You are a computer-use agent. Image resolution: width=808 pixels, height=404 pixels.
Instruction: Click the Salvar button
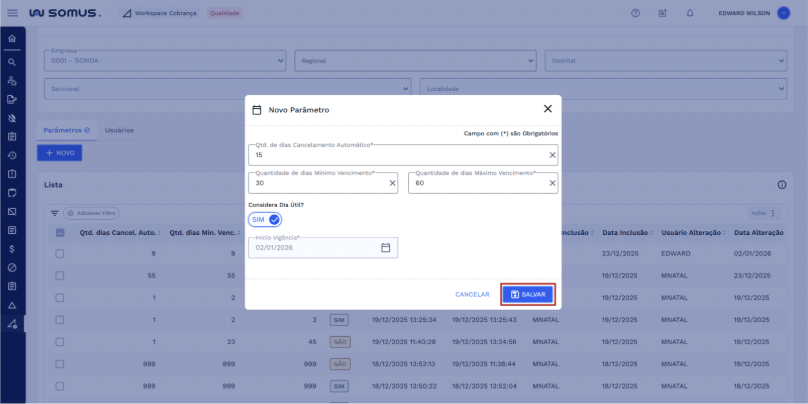click(527, 294)
